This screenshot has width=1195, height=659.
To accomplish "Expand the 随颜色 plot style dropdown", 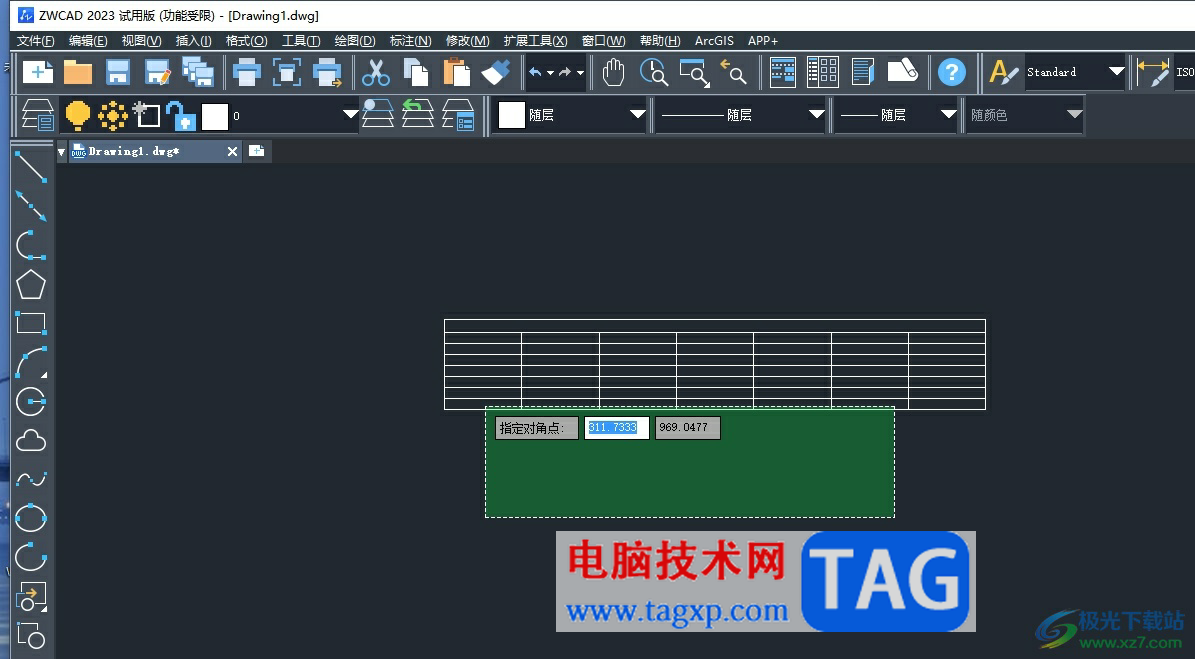I will pyautogui.click(x=1075, y=114).
